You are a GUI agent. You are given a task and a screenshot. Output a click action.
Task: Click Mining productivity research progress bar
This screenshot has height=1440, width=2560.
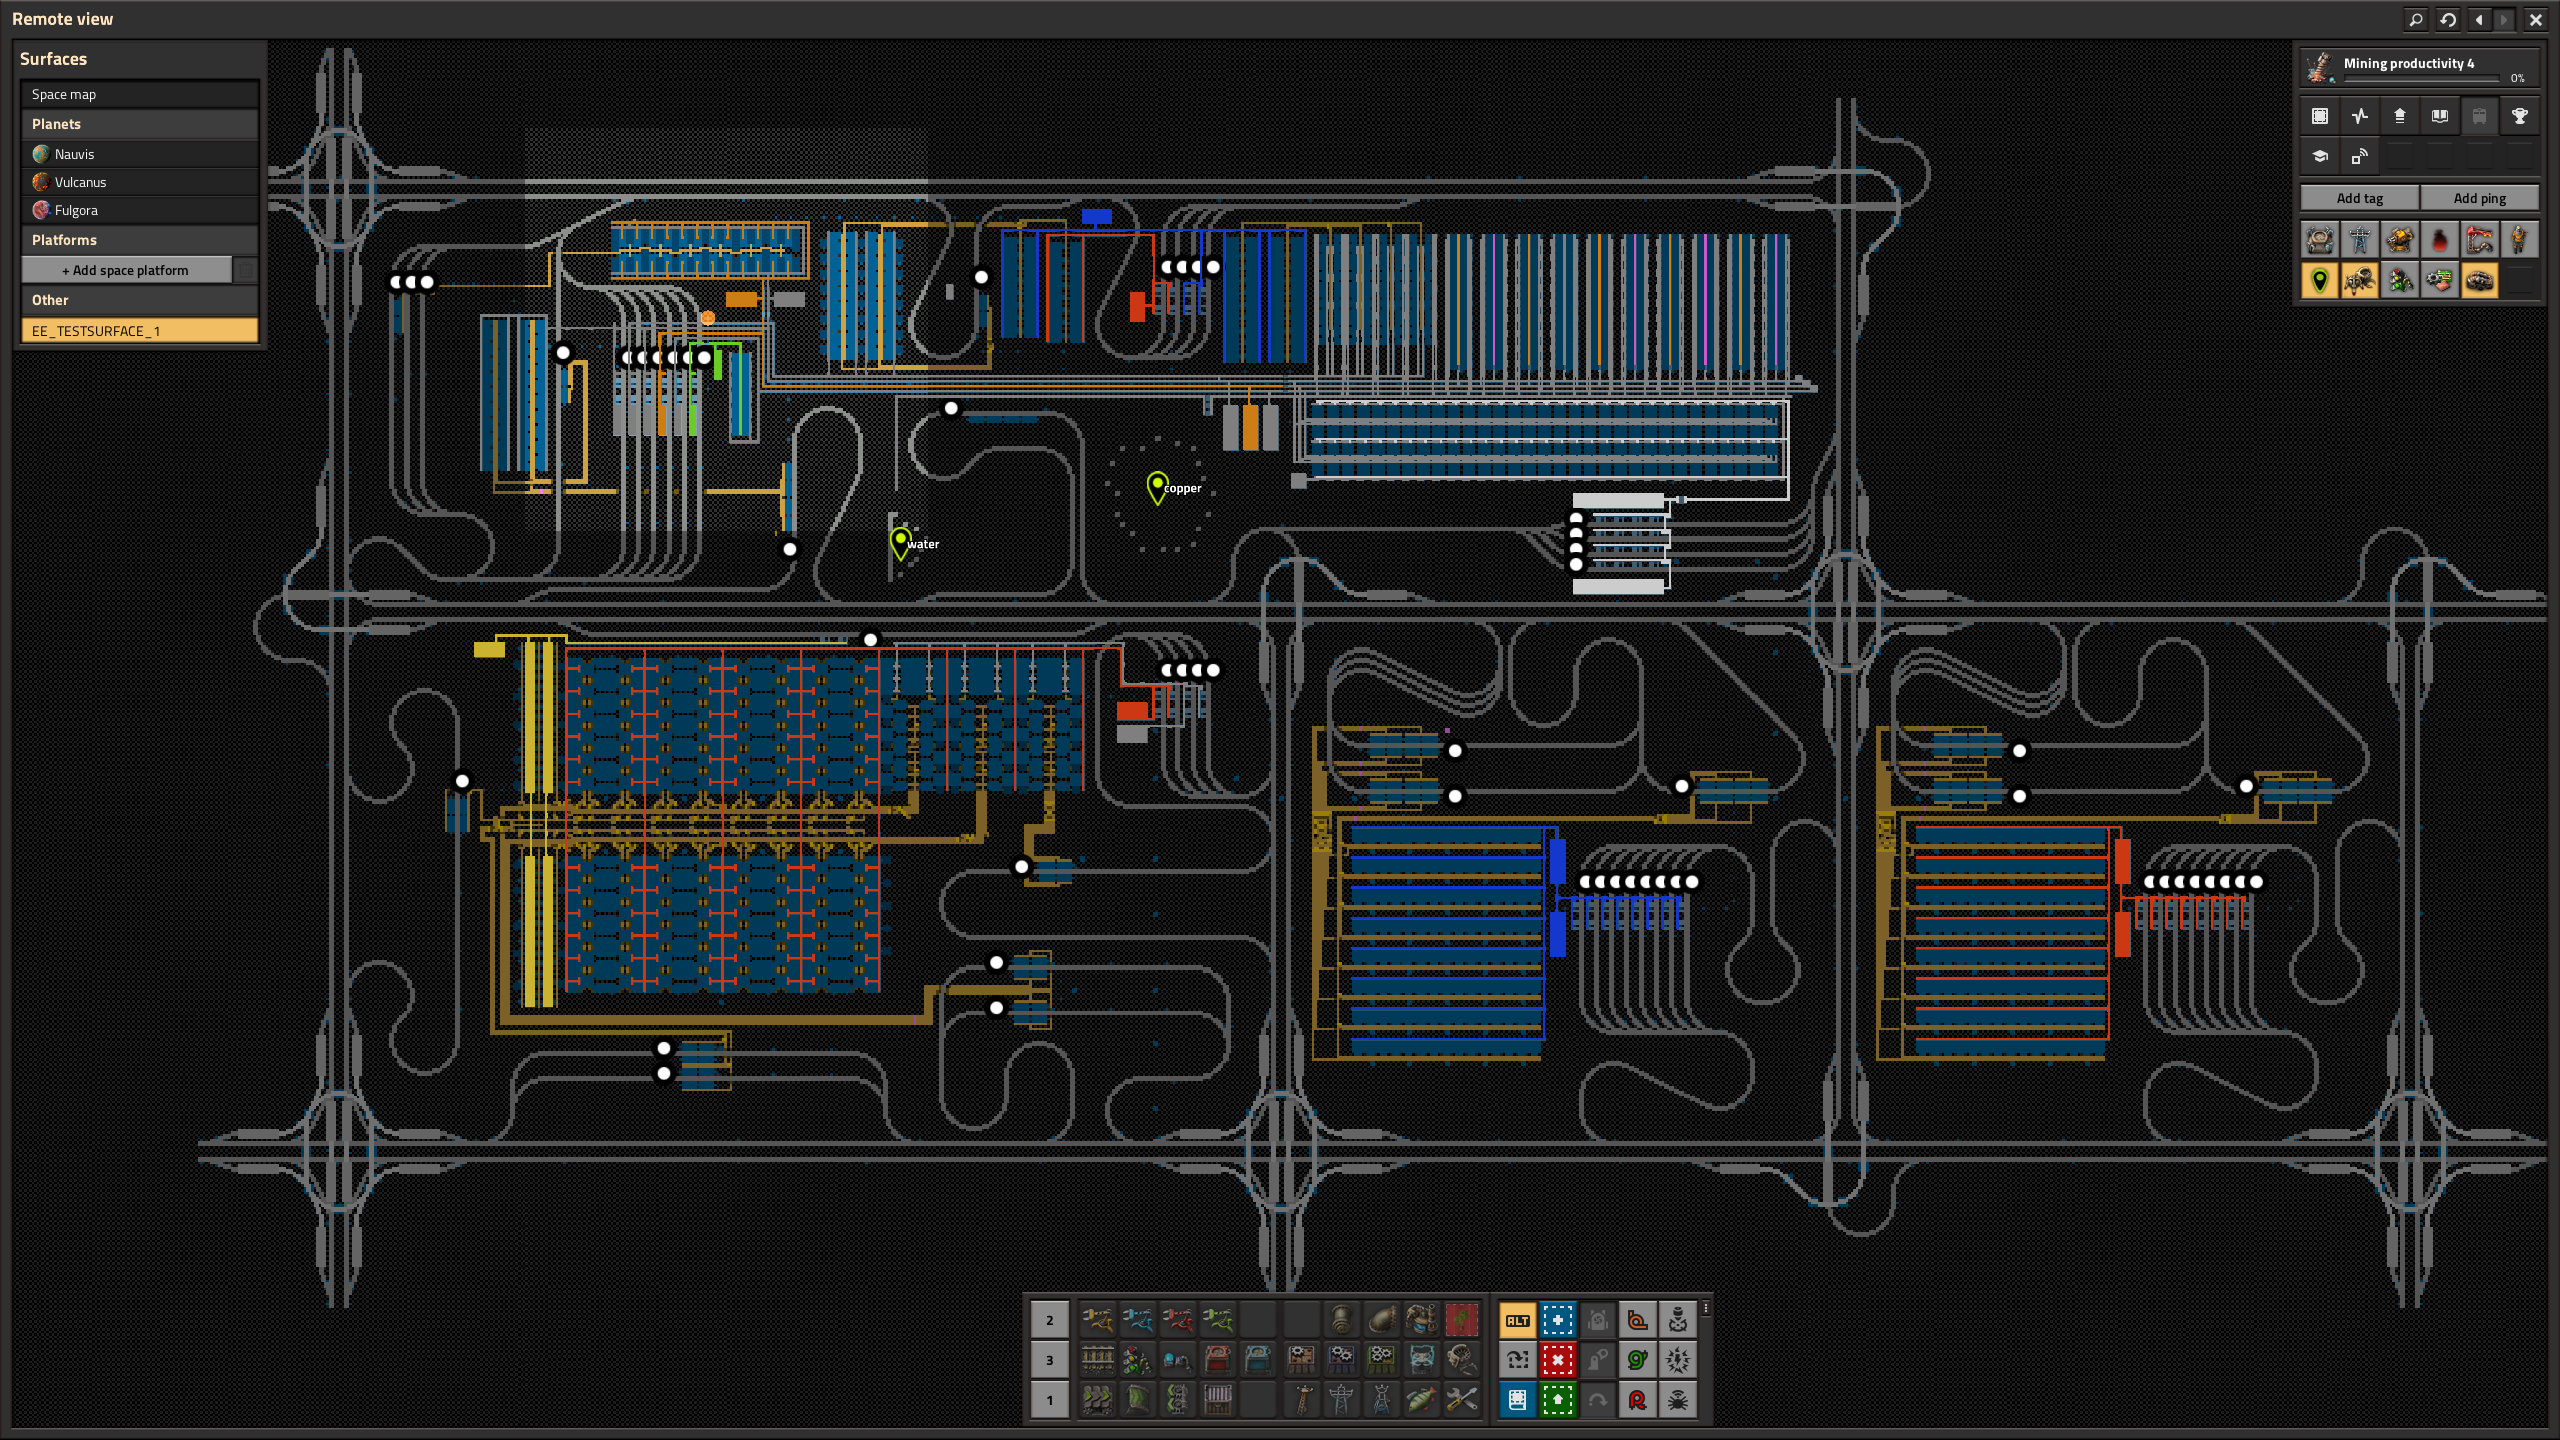pos(2422,78)
